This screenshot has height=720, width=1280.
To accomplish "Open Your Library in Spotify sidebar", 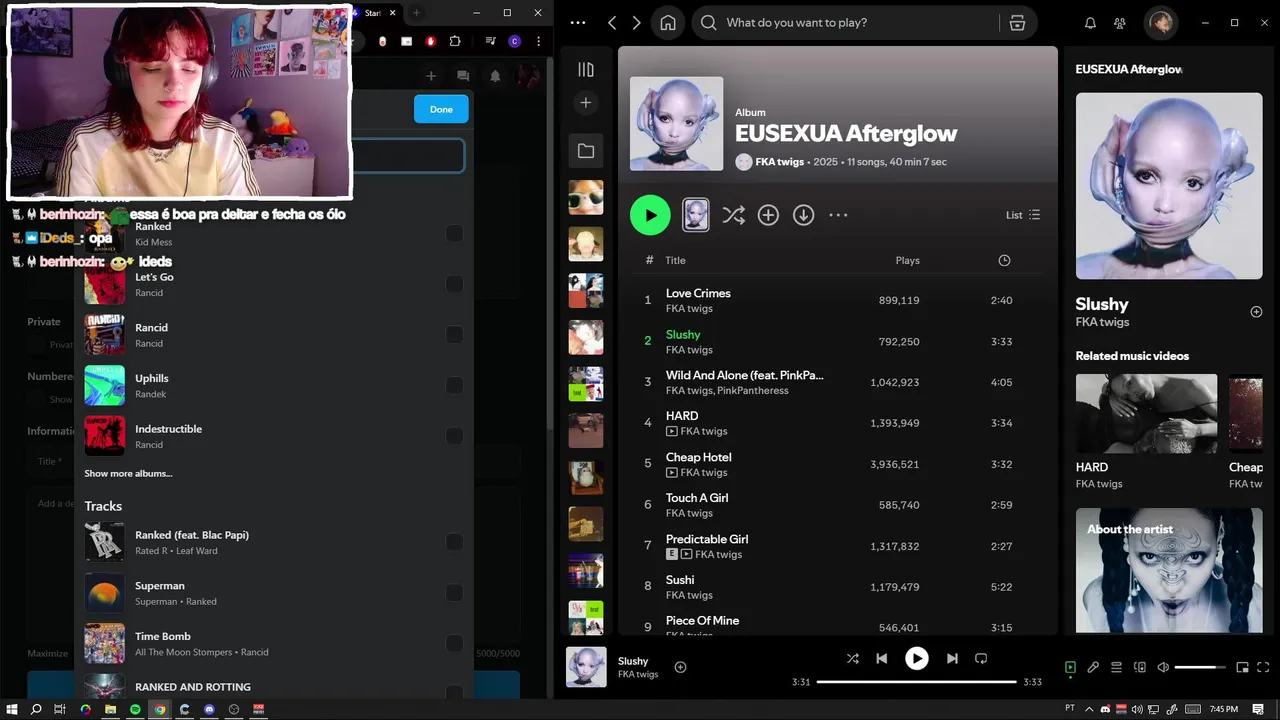I will pos(586,69).
